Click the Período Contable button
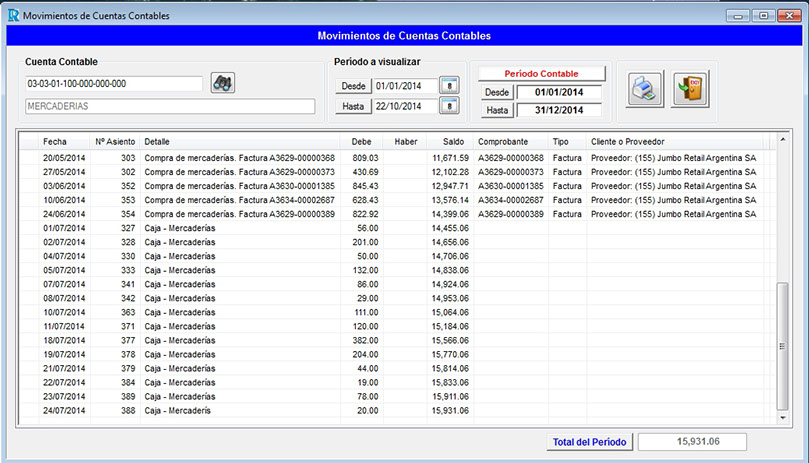This screenshot has height=463, width=809. (x=541, y=74)
